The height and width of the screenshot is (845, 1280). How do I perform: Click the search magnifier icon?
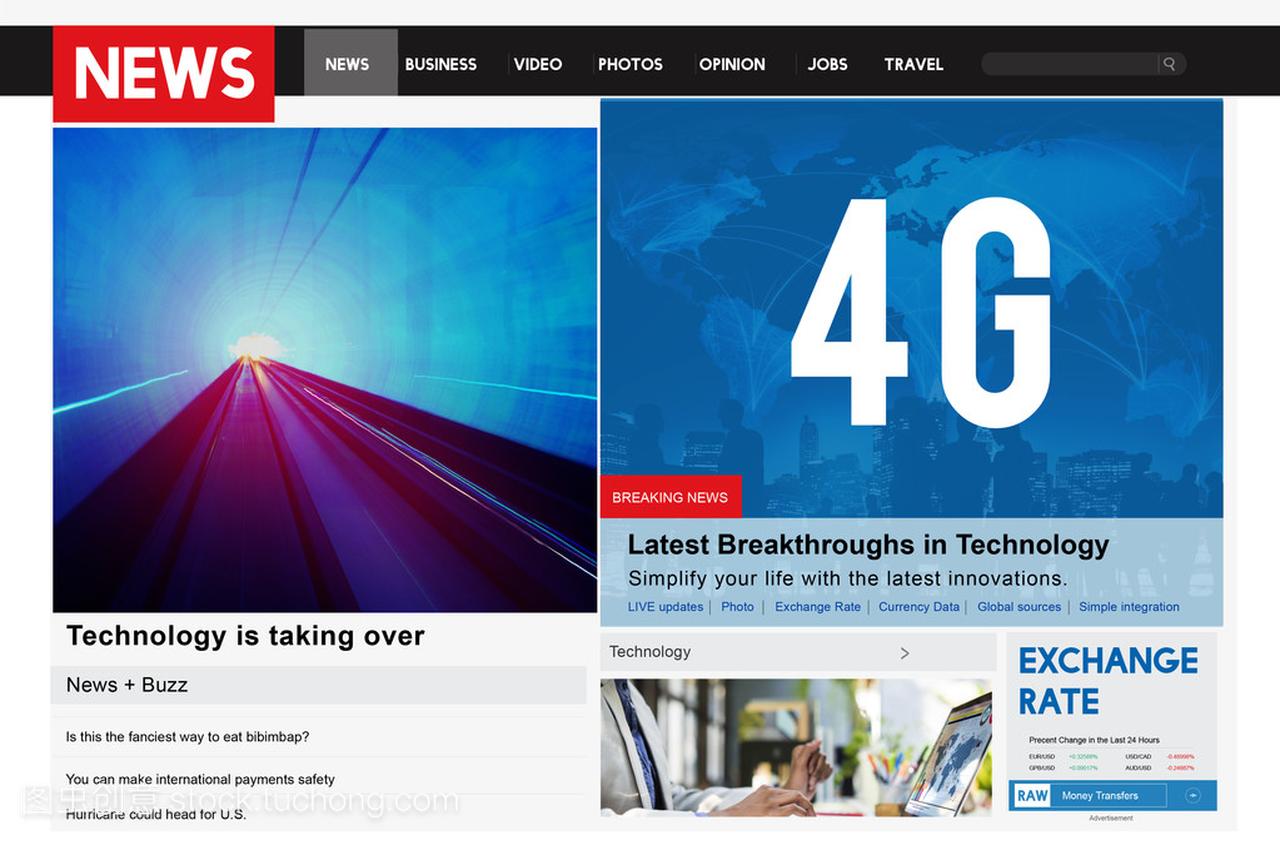click(x=1169, y=64)
